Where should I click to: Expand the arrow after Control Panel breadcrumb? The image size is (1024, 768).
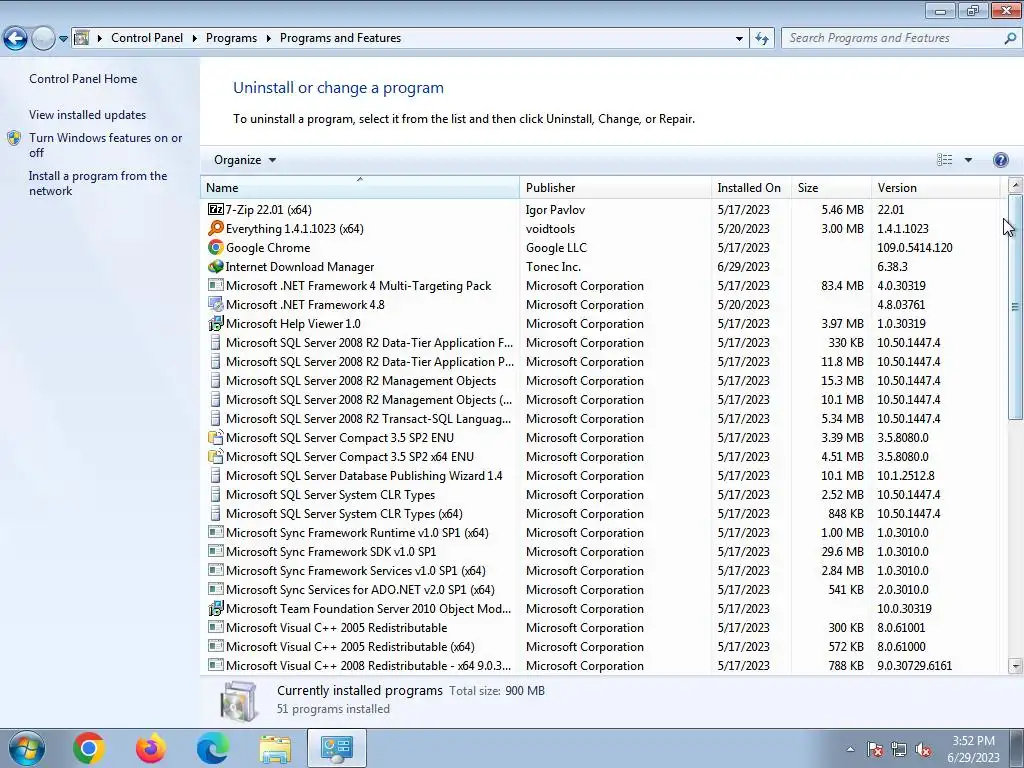(x=195, y=39)
